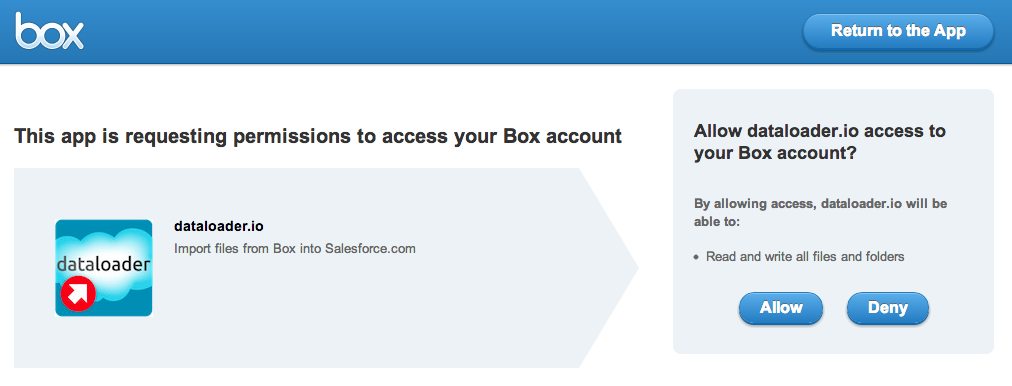
Task: Click the 'Import files from Box' description
Action: (x=294, y=248)
